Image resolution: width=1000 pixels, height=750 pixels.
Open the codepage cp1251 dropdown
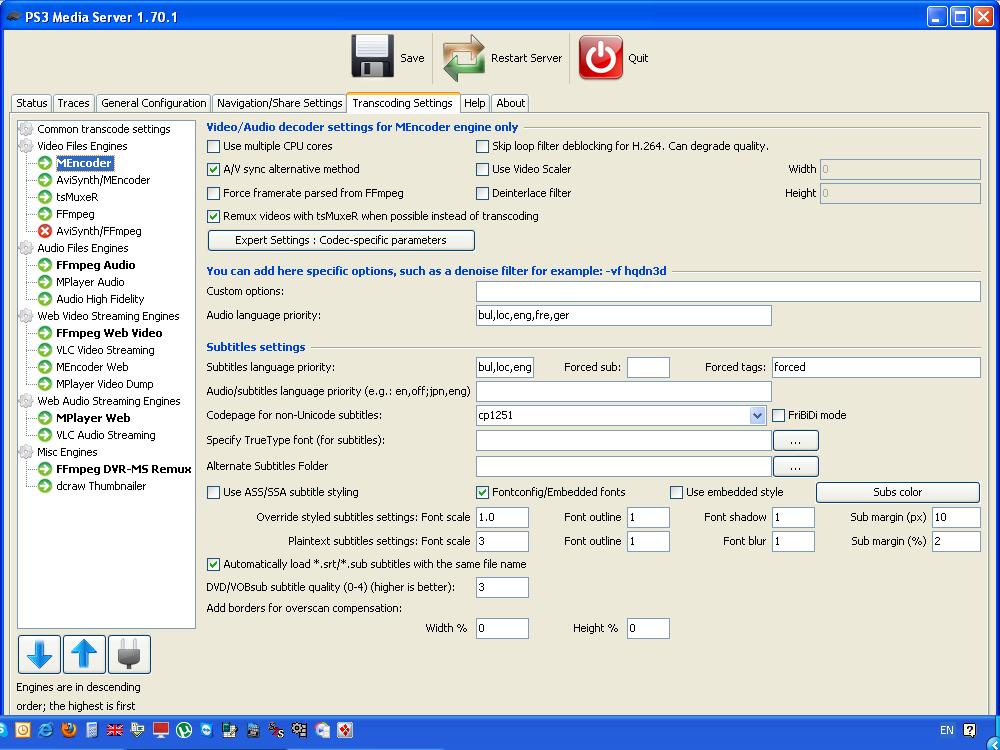757,416
